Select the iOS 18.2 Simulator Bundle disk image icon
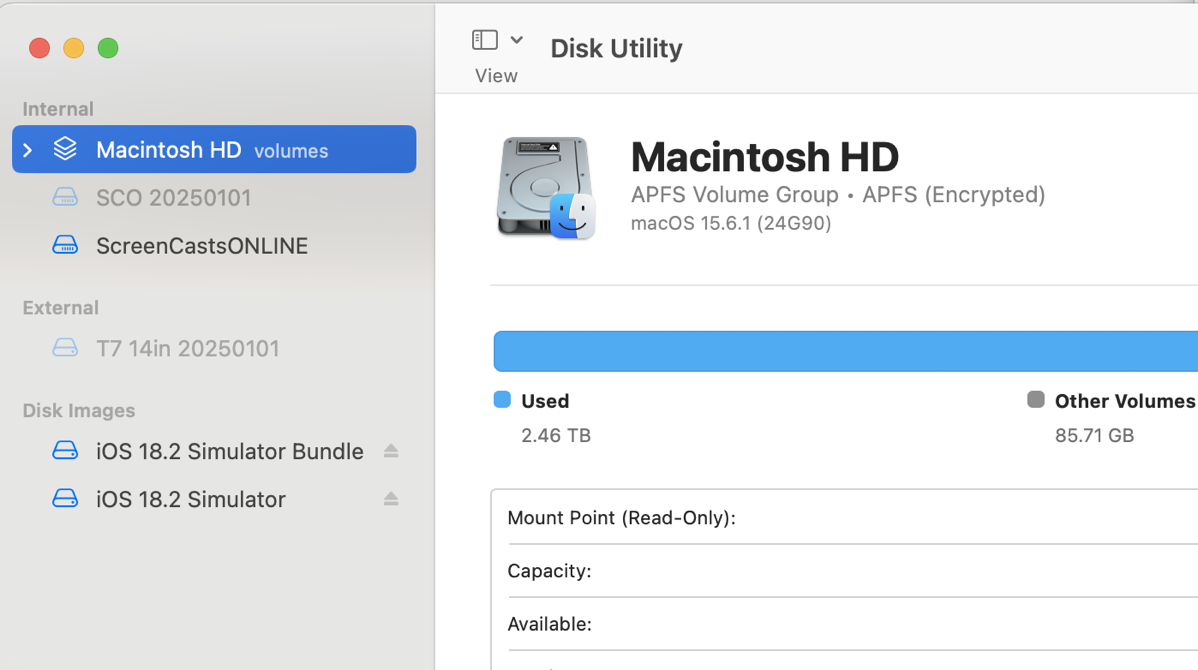The image size is (1198, 670). (x=65, y=451)
